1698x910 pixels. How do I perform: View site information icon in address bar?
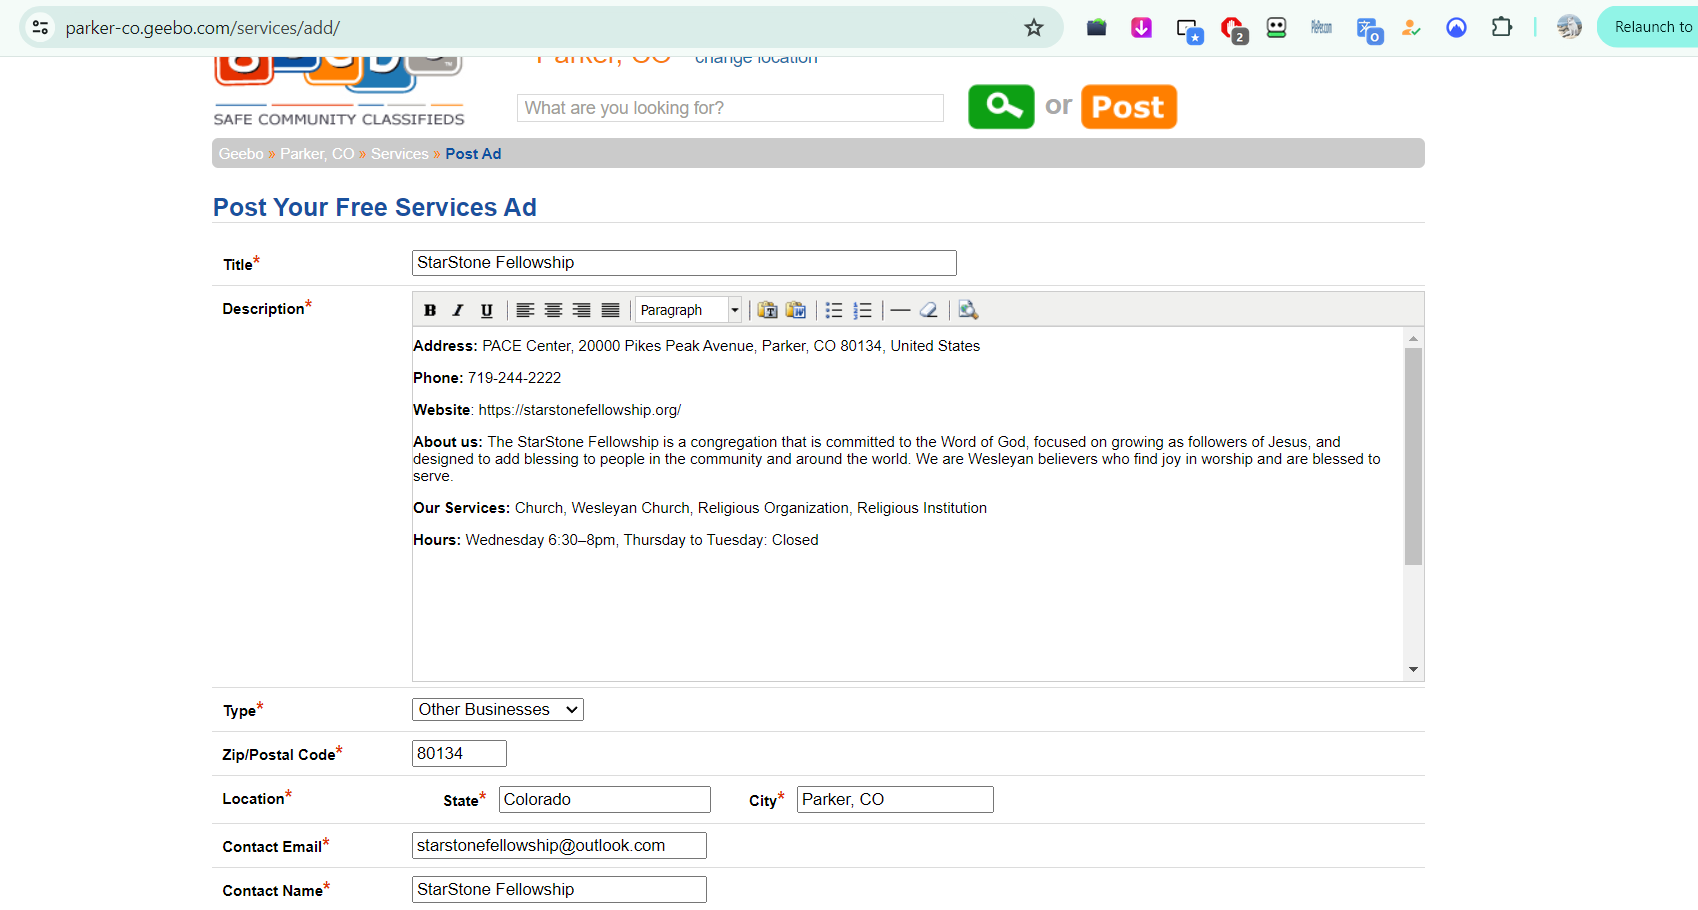coord(41,28)
